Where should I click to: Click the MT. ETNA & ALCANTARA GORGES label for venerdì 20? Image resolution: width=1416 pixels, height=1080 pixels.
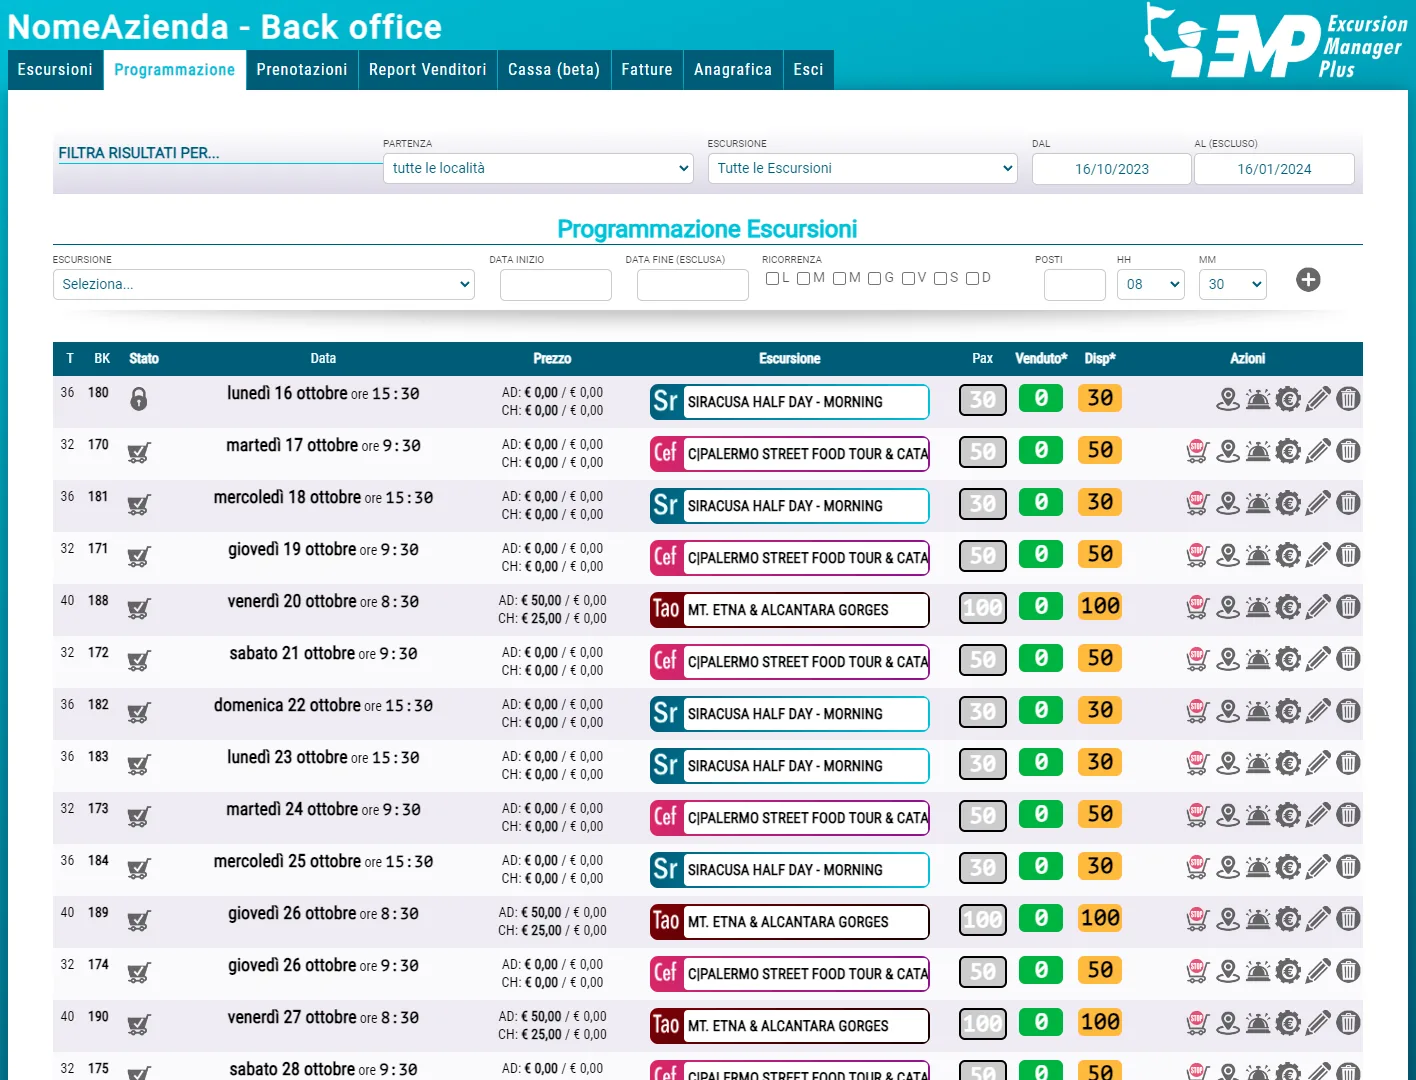coord(788,610)
